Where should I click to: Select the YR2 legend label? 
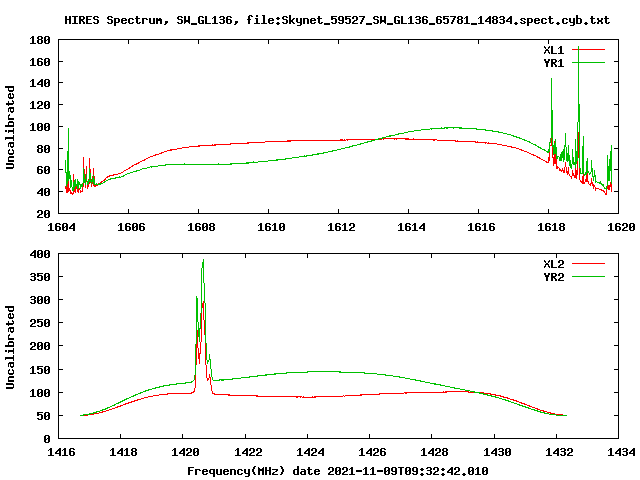(x=553, y=277)
